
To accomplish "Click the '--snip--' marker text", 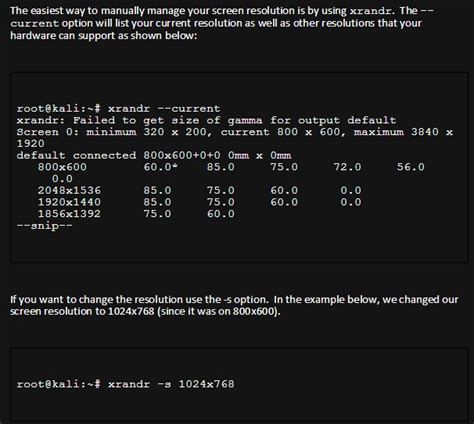I will point(44,226).
